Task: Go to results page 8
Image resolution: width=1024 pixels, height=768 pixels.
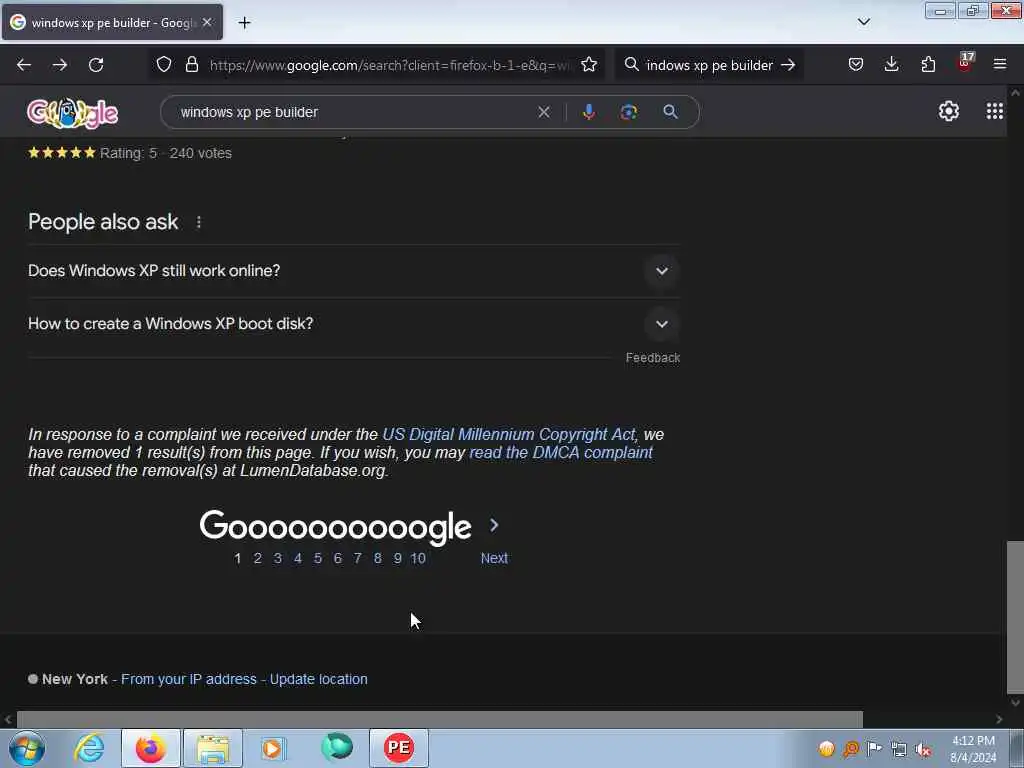Action: (x=377, y=558)
